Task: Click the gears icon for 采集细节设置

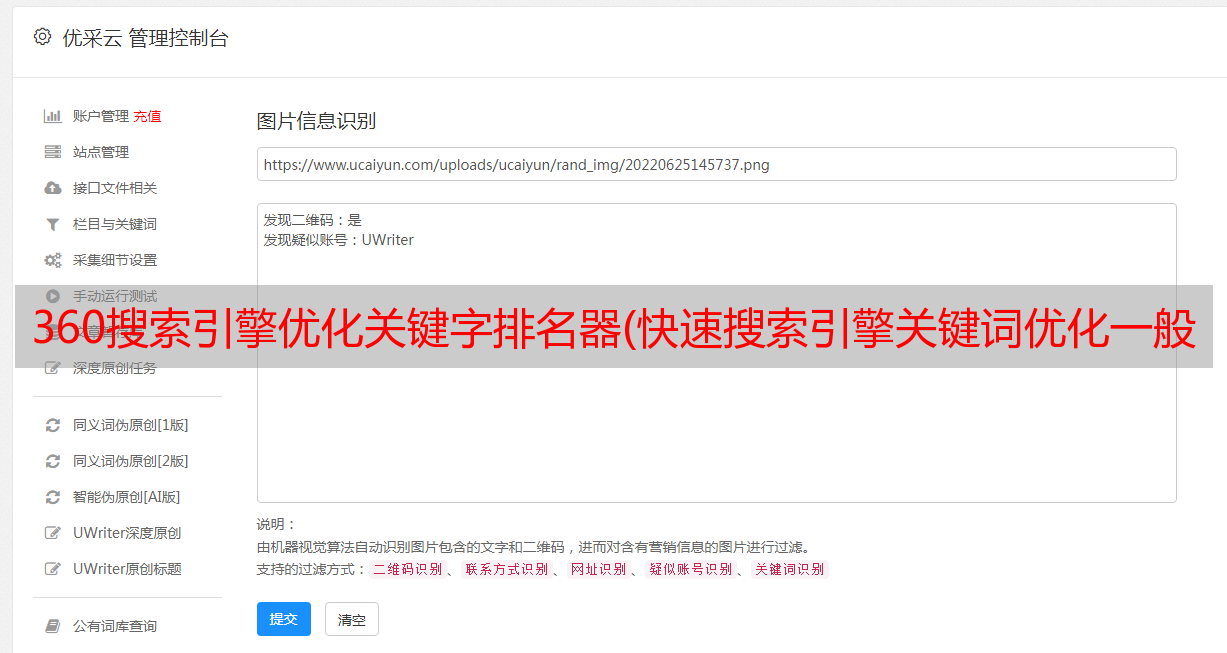Action: pos(53,260)
